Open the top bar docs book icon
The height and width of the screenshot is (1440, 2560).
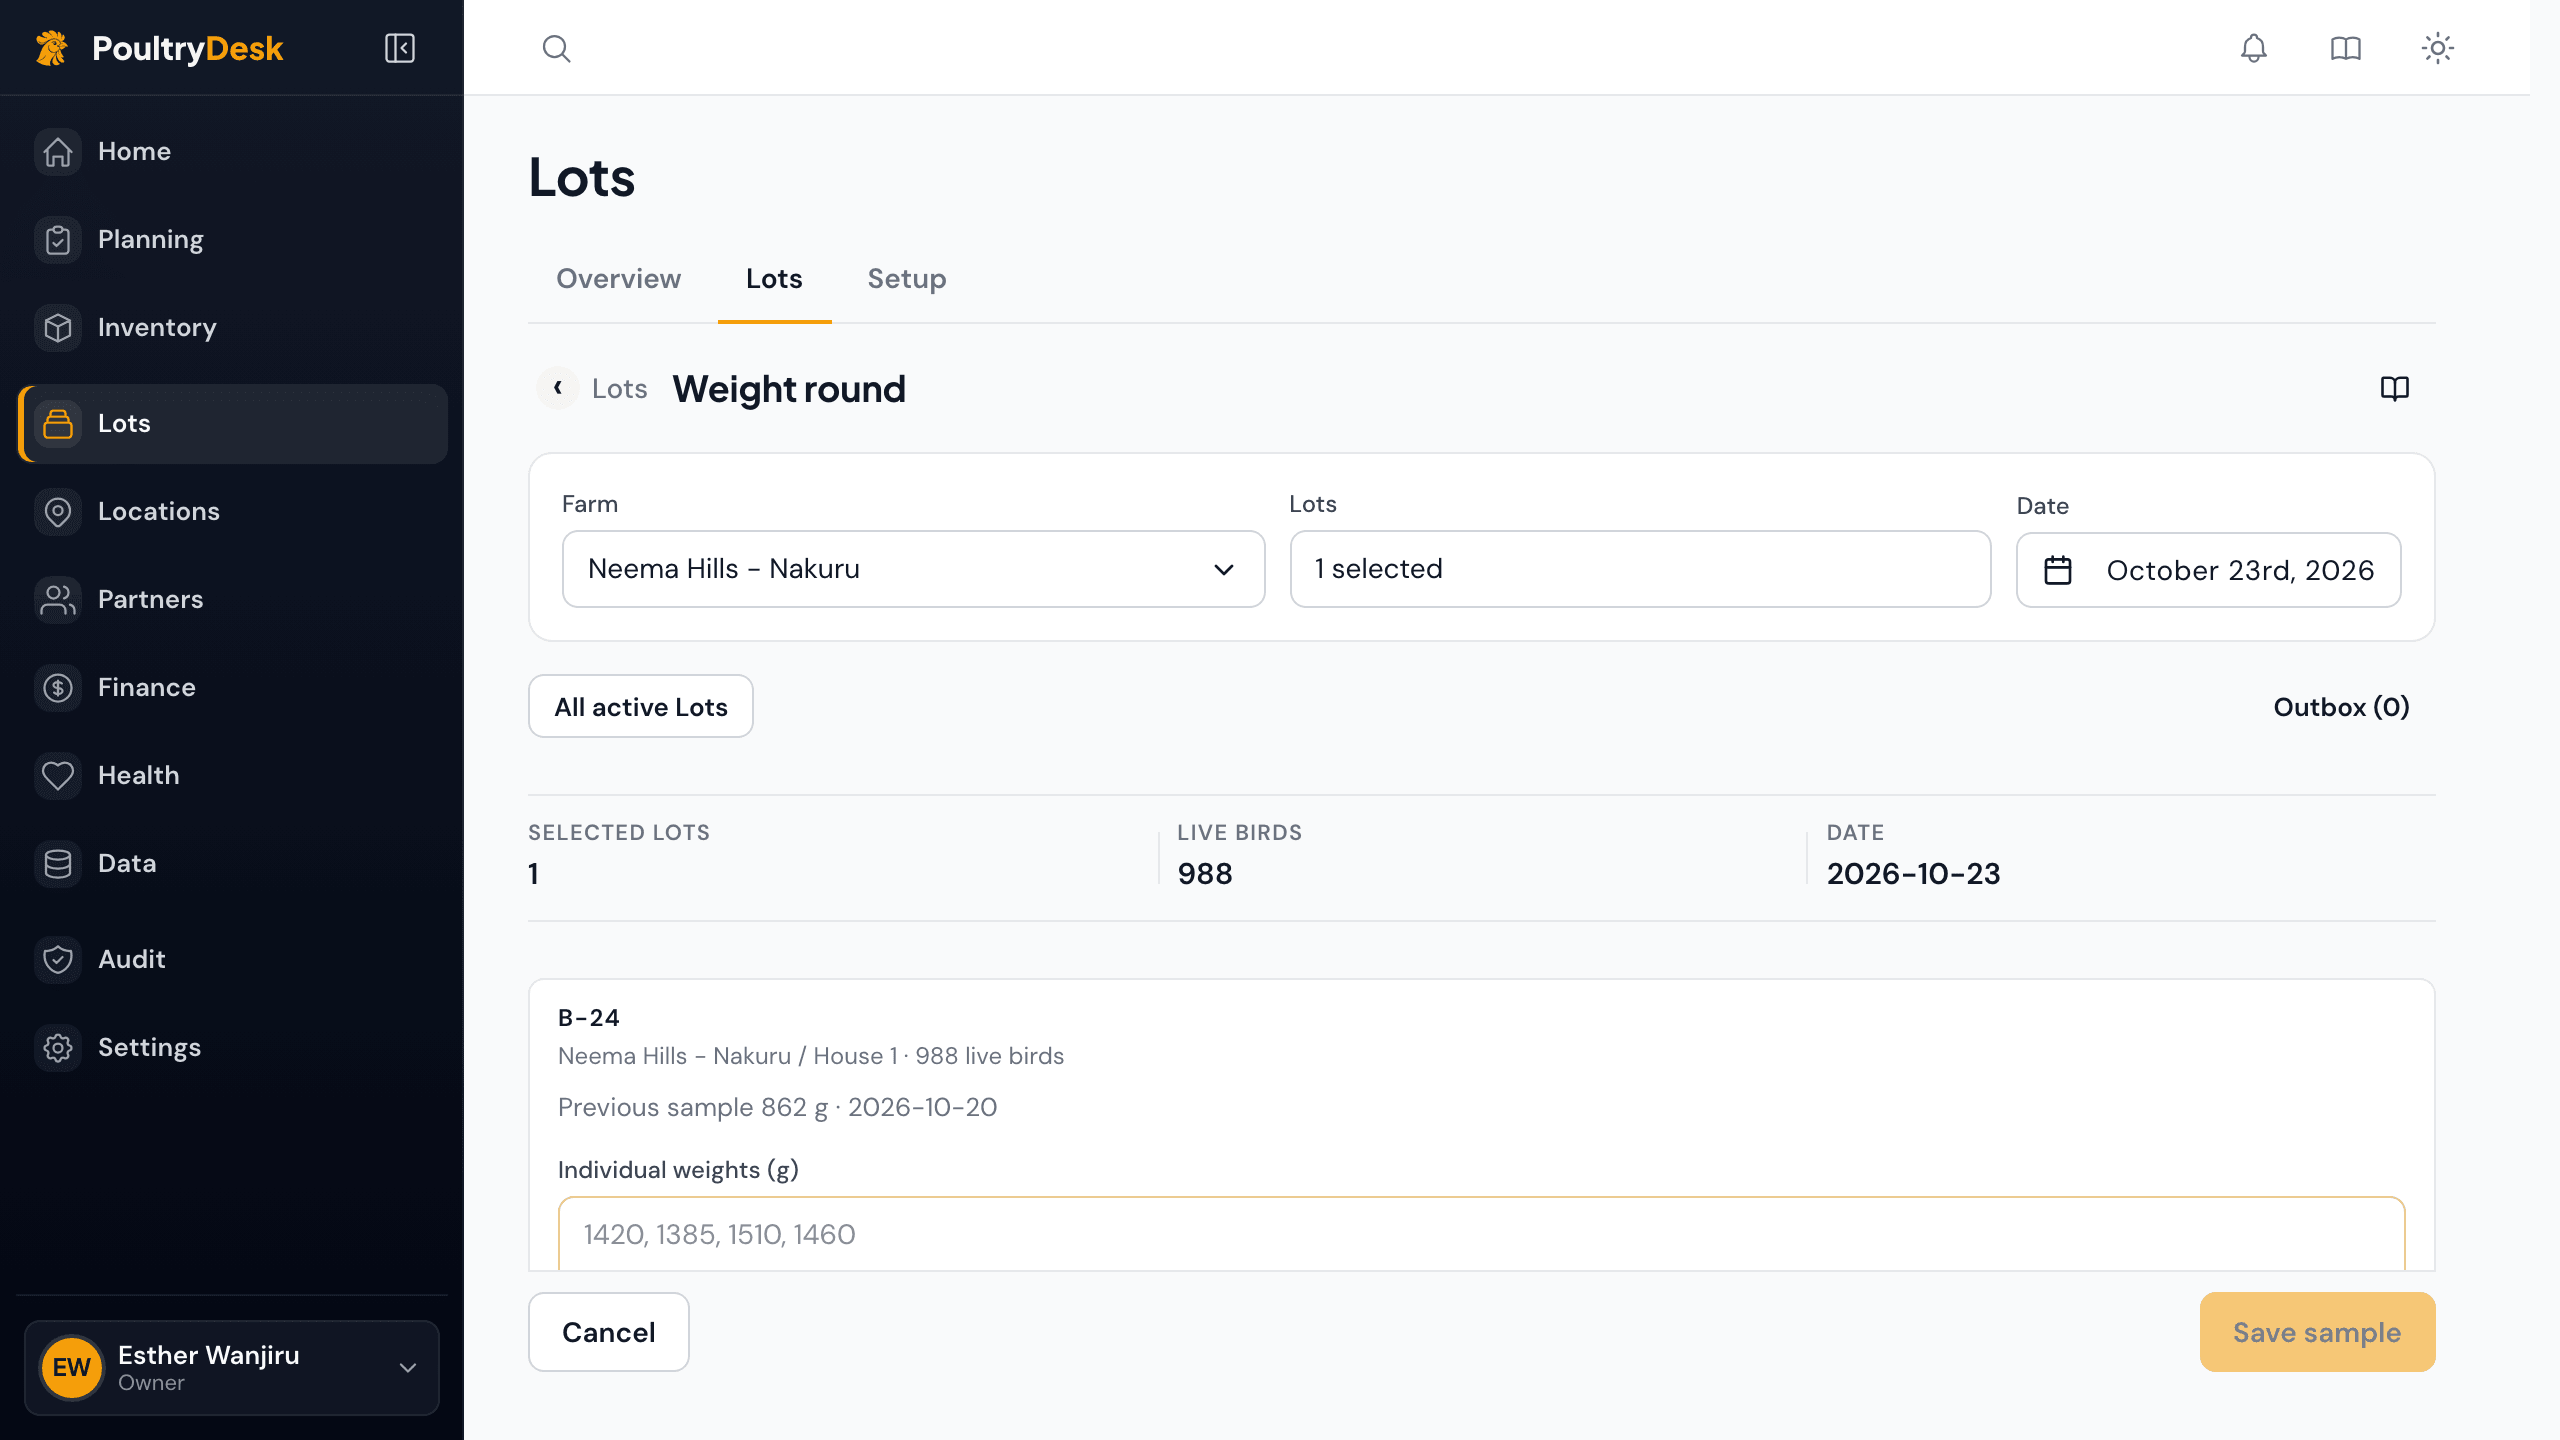pyautogui.click(x=2346, y=48)
